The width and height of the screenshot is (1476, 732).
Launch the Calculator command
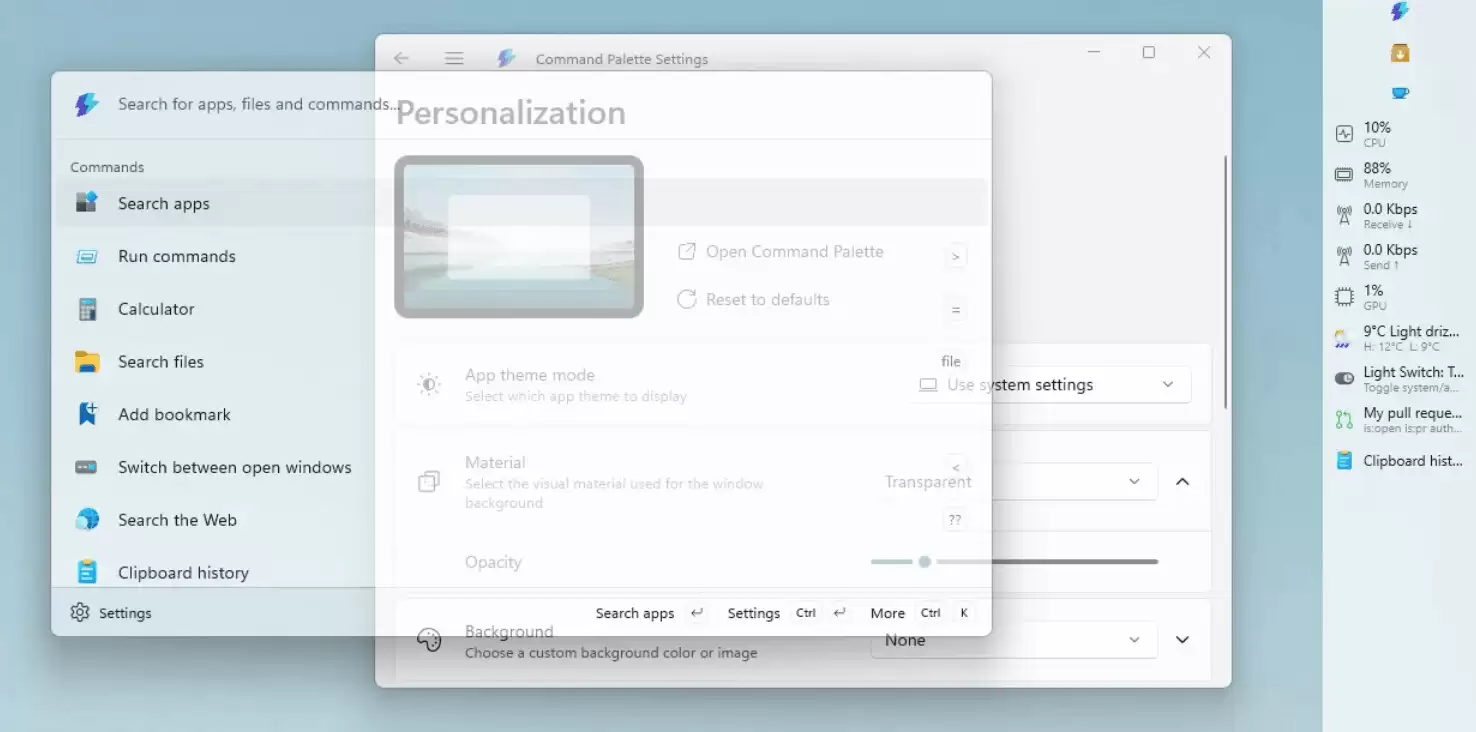click(156, 310)
